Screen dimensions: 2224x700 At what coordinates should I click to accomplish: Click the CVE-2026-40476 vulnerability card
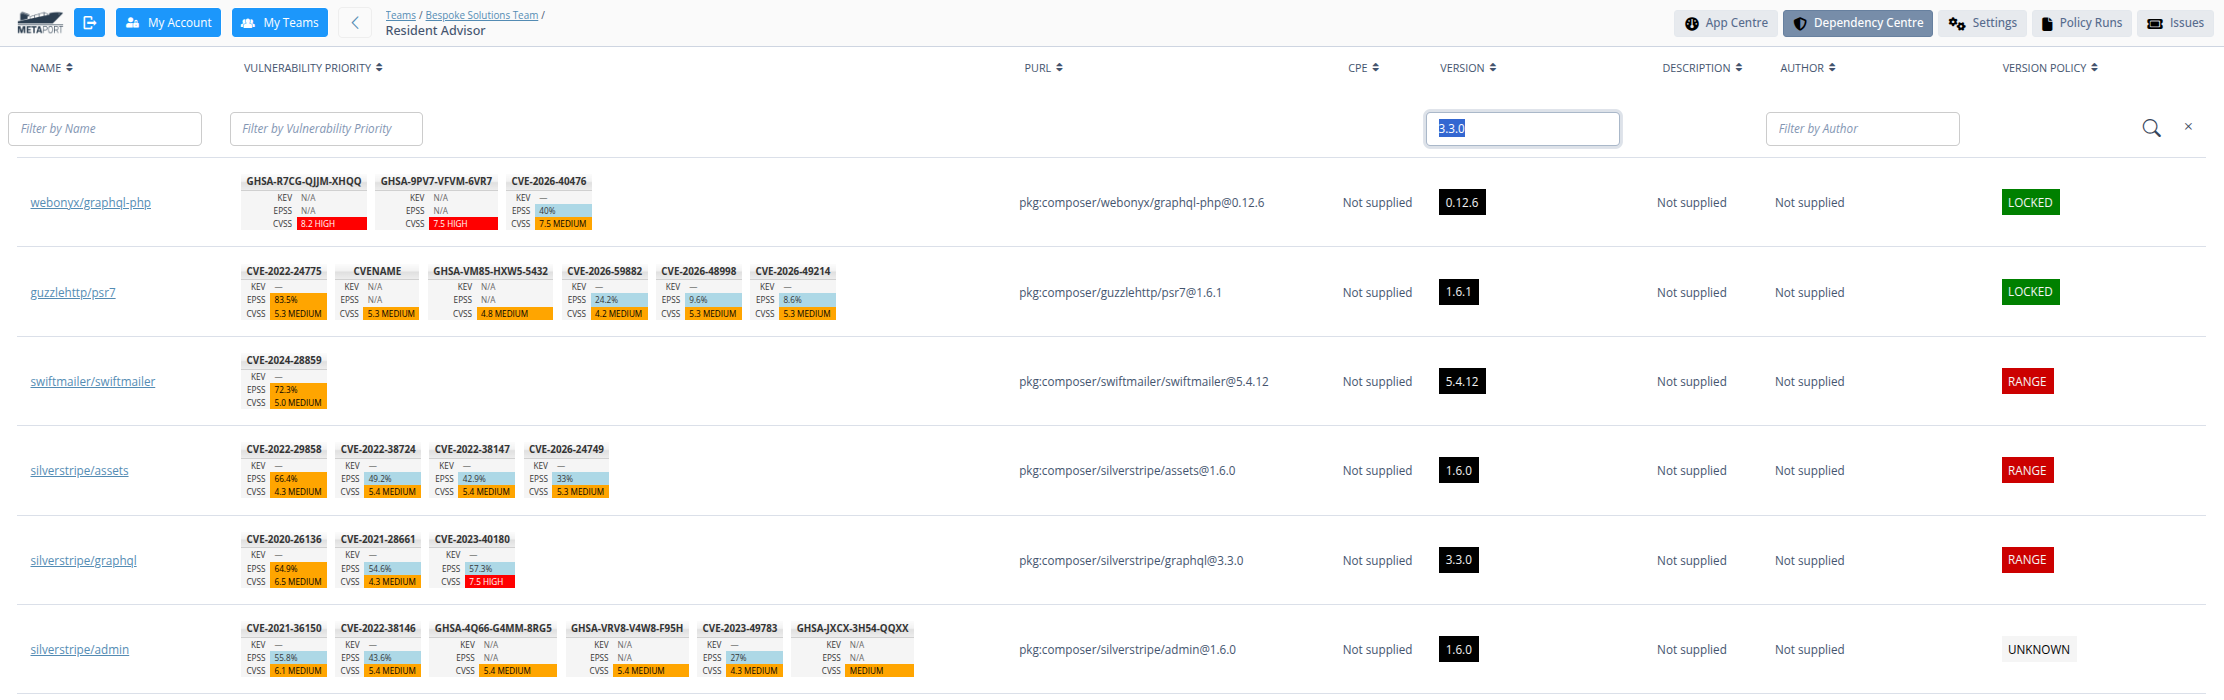(x=549, y=203)
